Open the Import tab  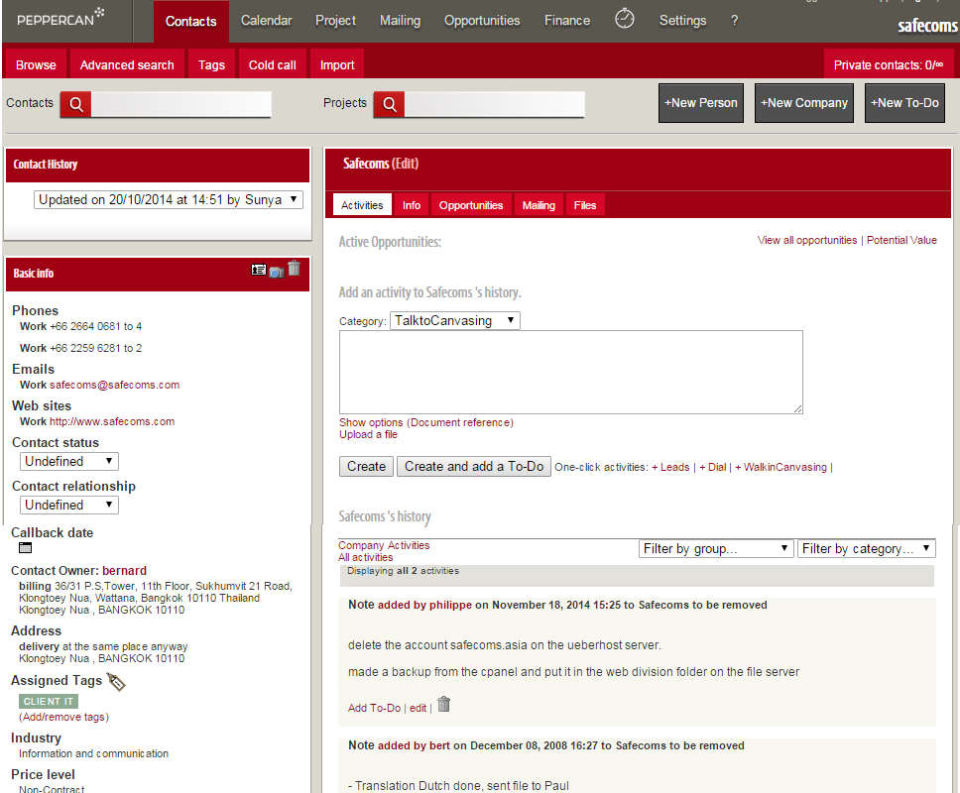tap(337, 64)
